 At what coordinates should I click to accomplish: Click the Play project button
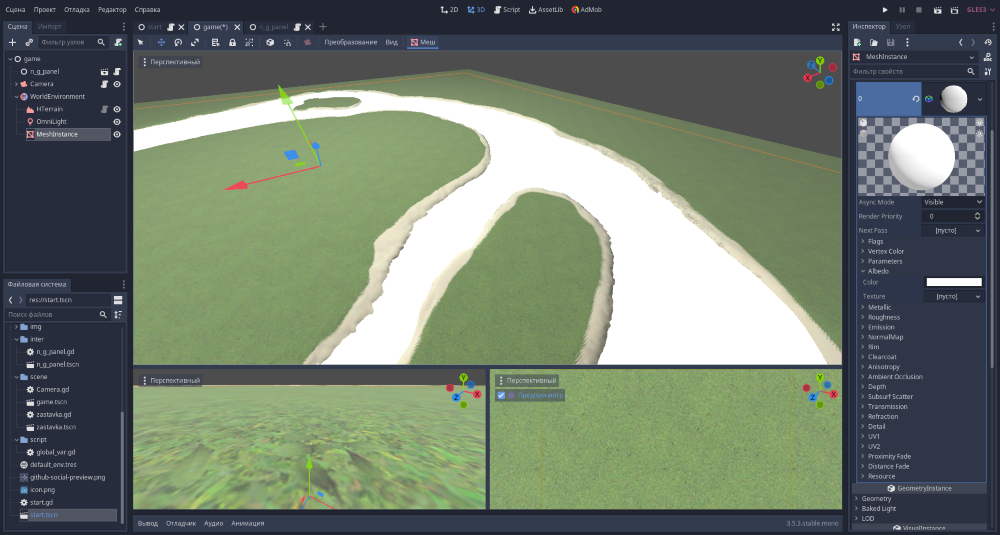885,9
